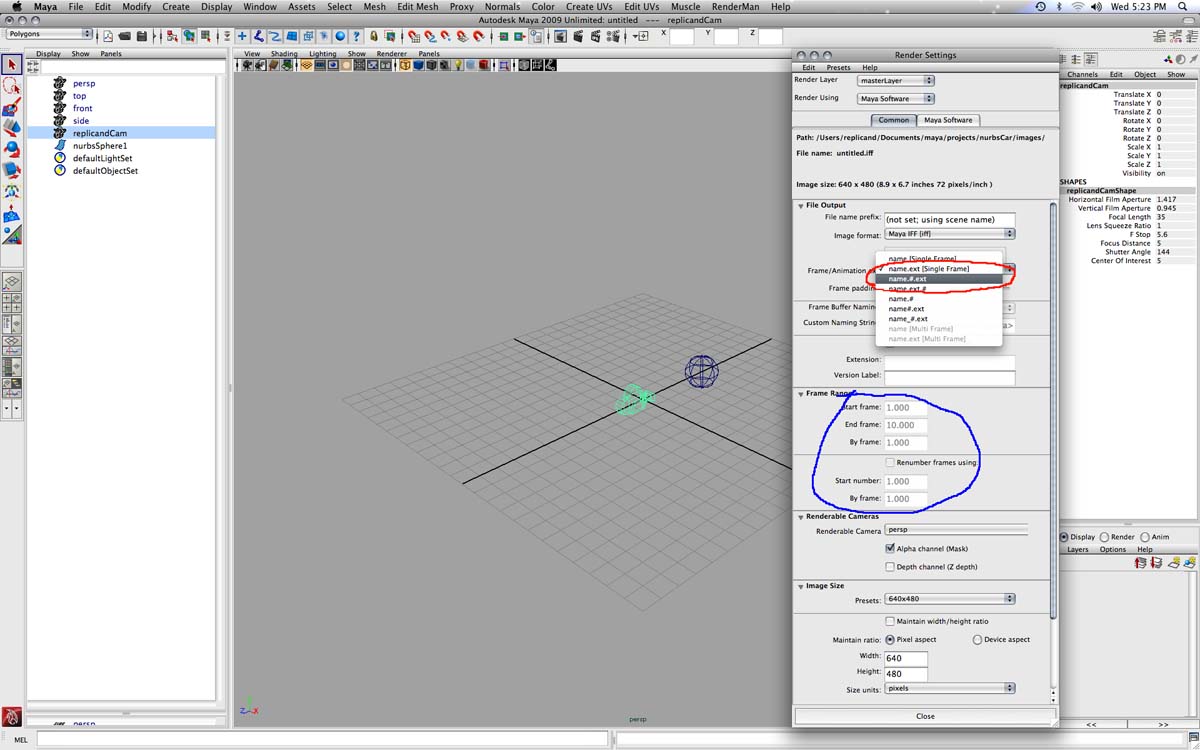Switch to the Maya Software tab
This screenshot has height=750, width=1200.
(x=946, y=120)
